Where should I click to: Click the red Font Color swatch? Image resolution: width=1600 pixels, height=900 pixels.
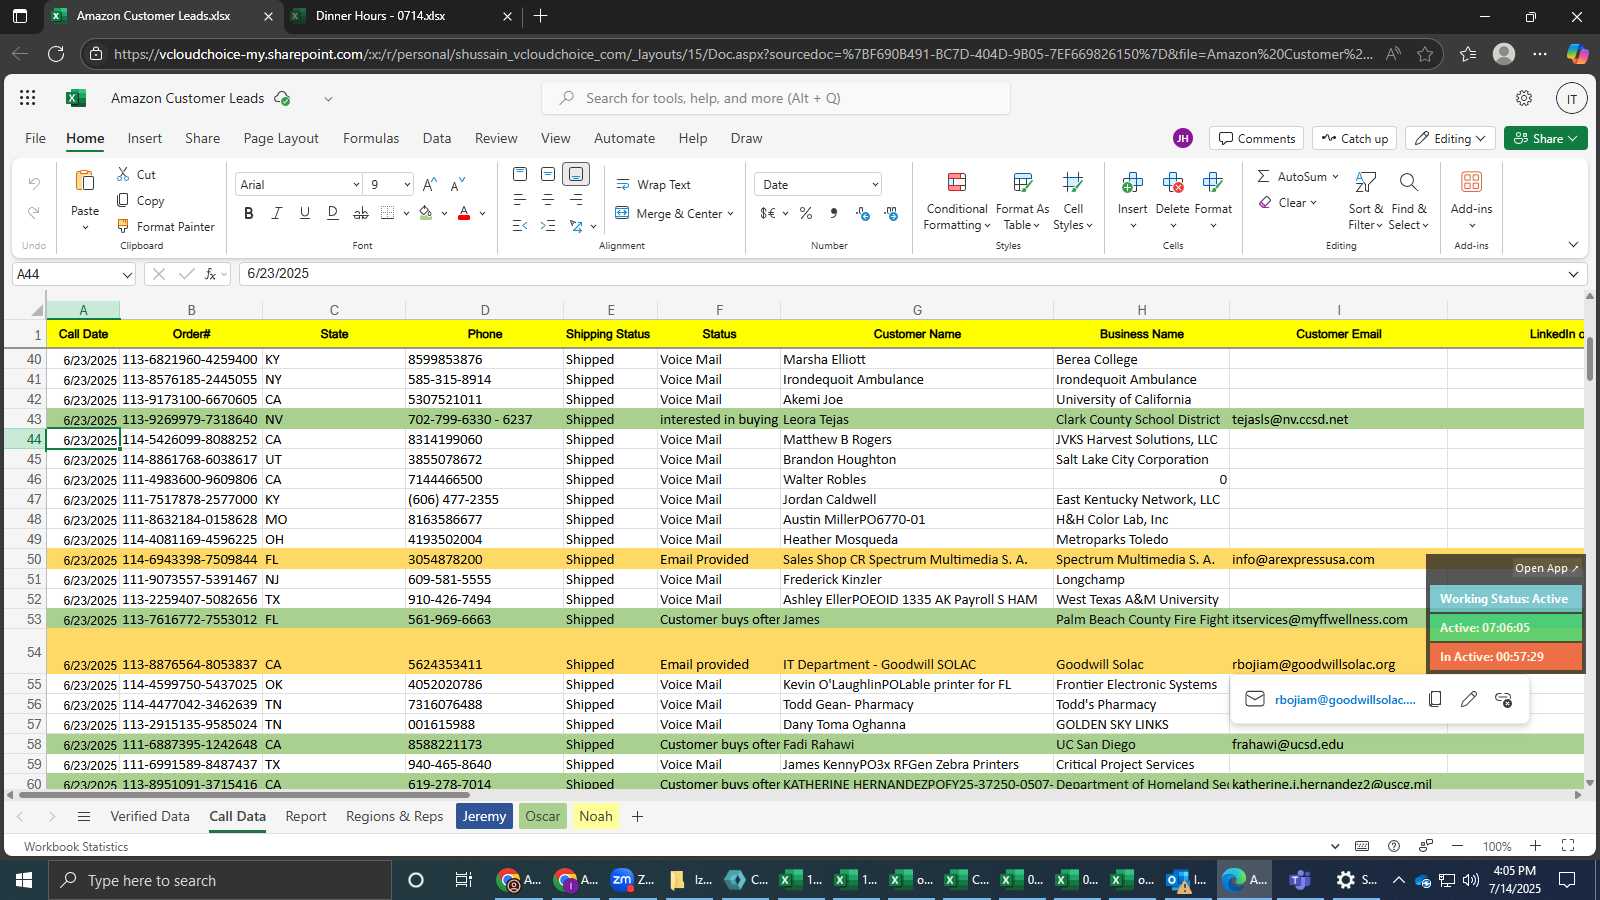(x=464, y=213)
